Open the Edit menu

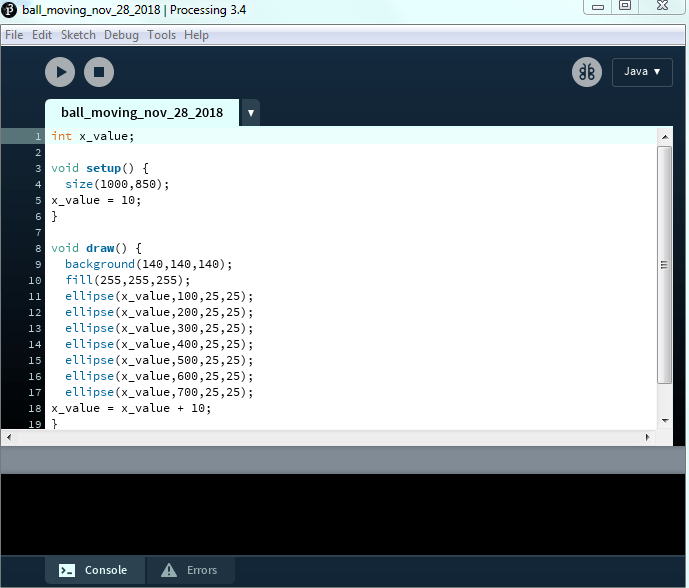point(42,35)
